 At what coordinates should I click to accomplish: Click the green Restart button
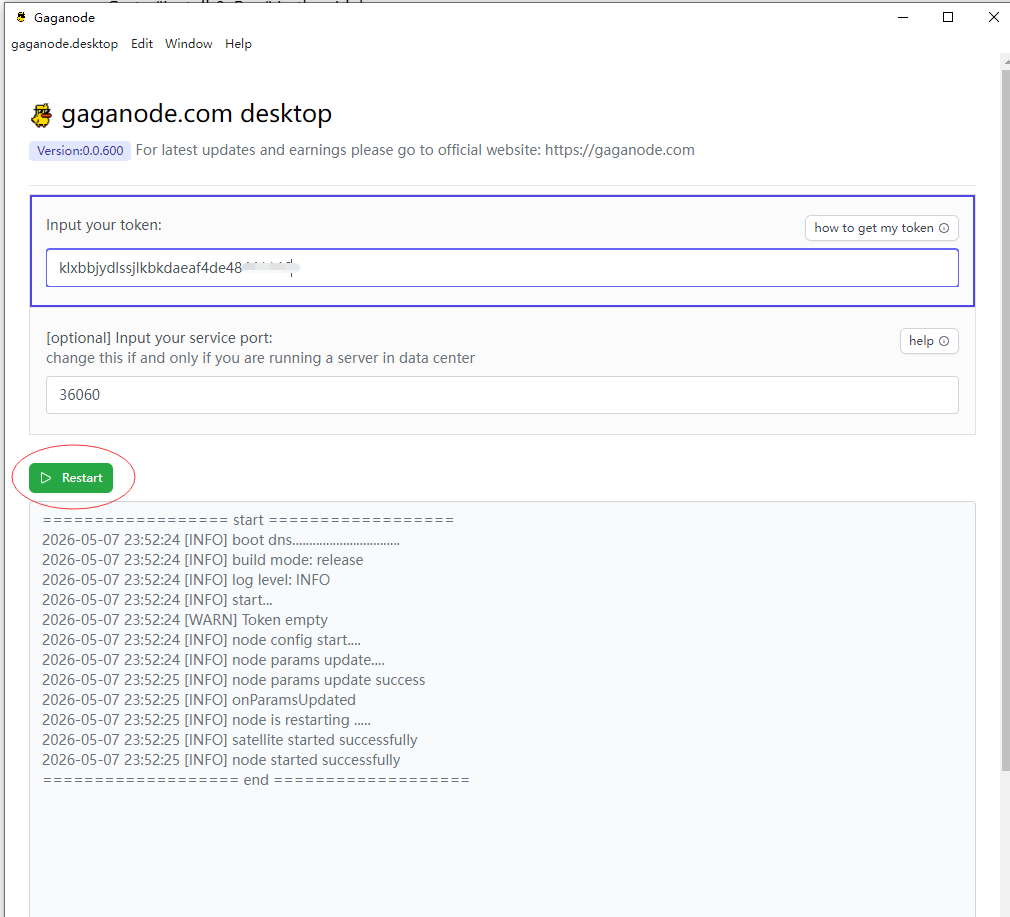click(x=71, y=478)
